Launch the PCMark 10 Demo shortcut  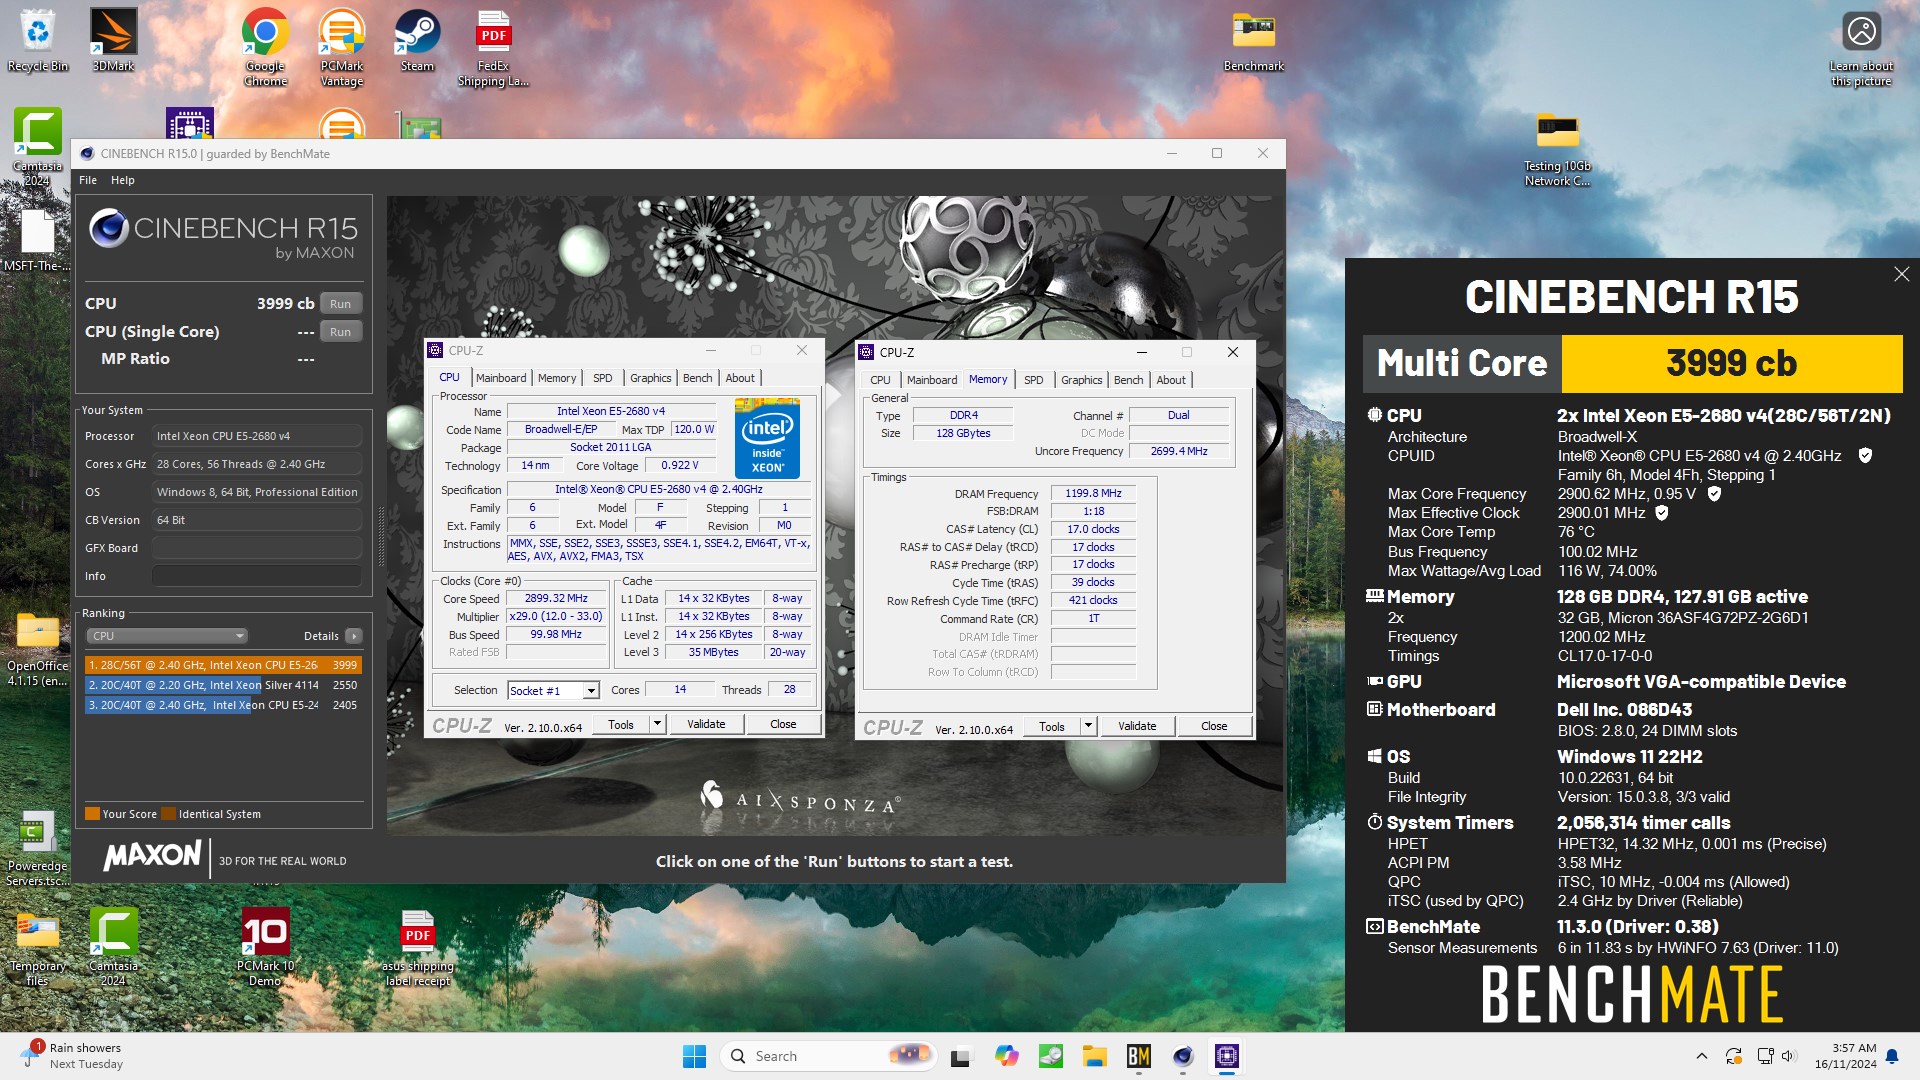pyautogui.click(x=265, y=946)
